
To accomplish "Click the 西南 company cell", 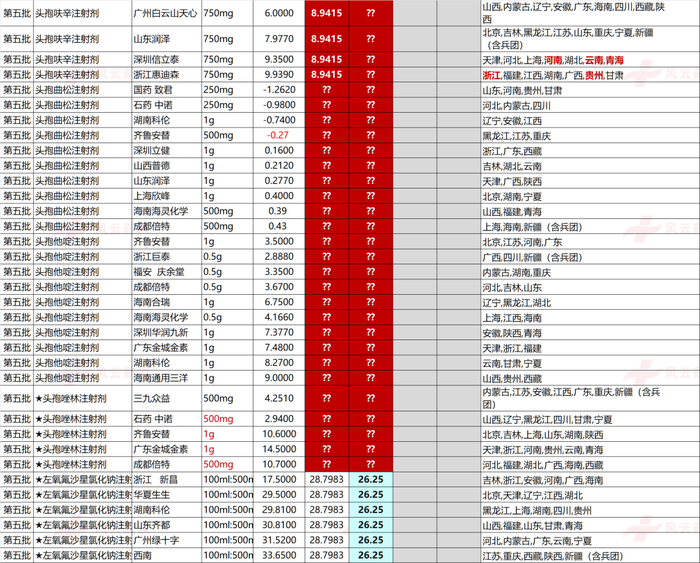I will [167, 555].
